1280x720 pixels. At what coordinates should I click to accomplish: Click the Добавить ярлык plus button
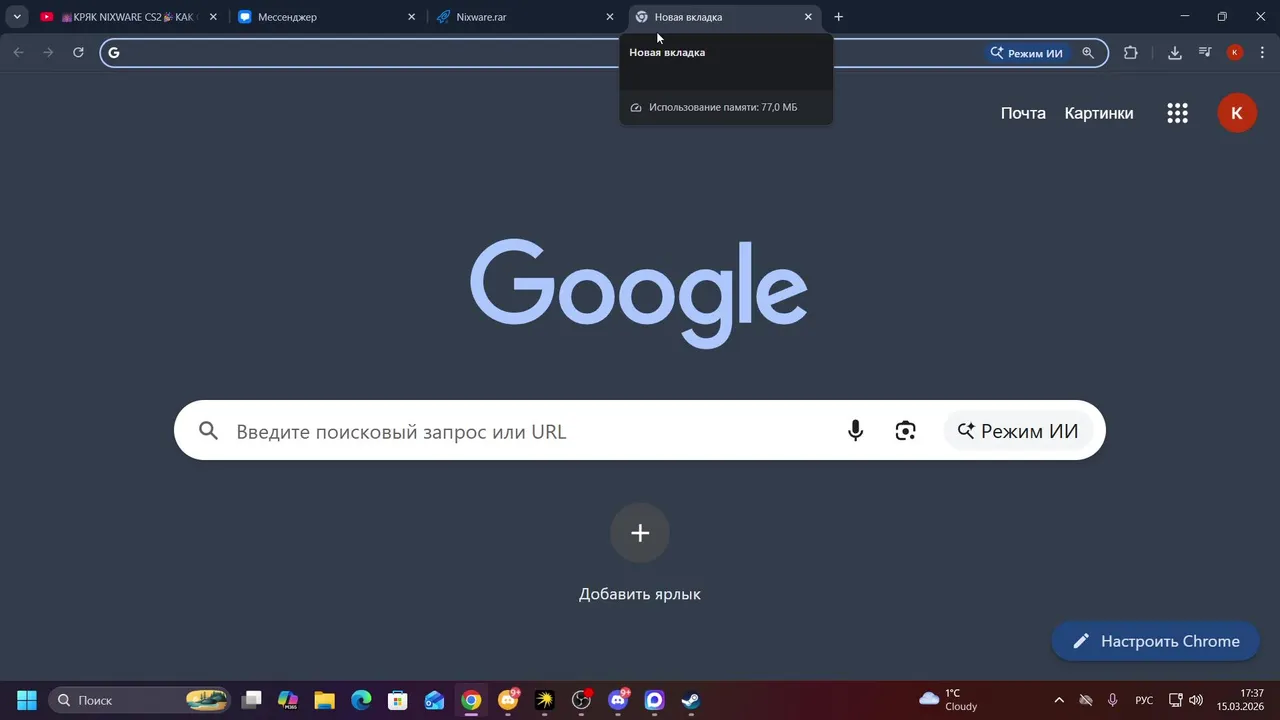pos(640,533)
